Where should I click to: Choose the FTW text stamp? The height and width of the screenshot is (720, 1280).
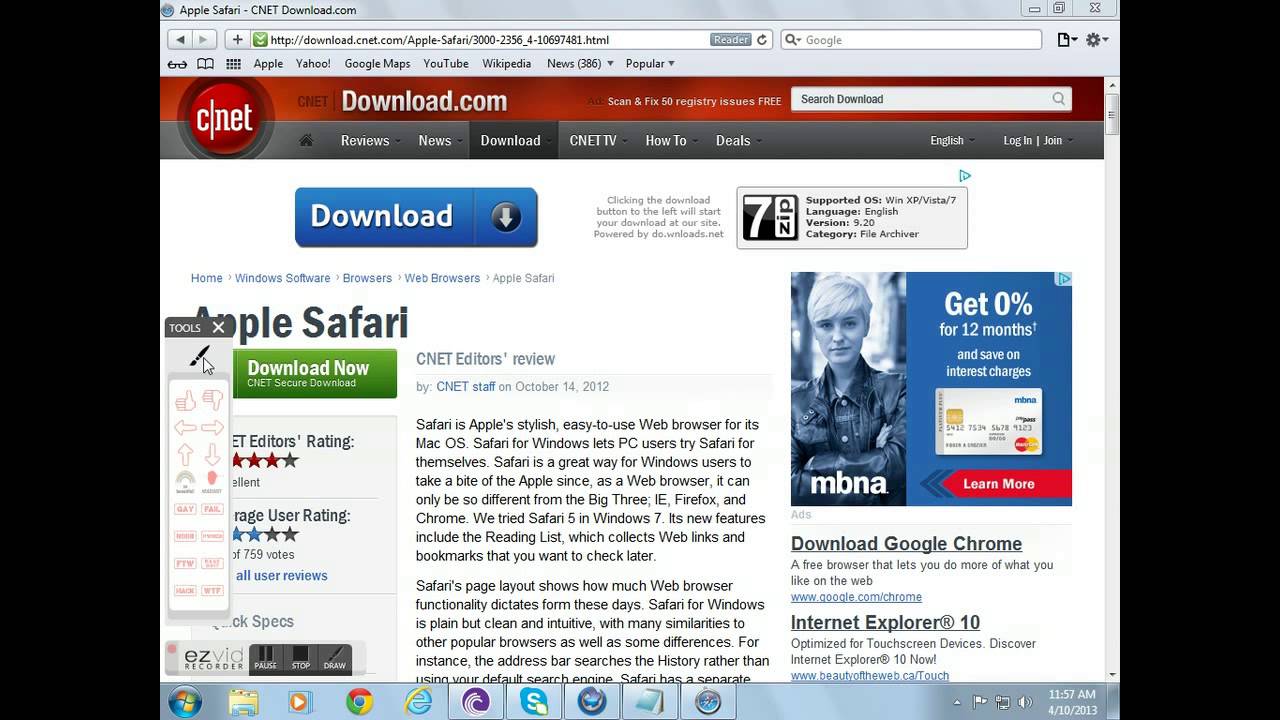tap(185, 563)
